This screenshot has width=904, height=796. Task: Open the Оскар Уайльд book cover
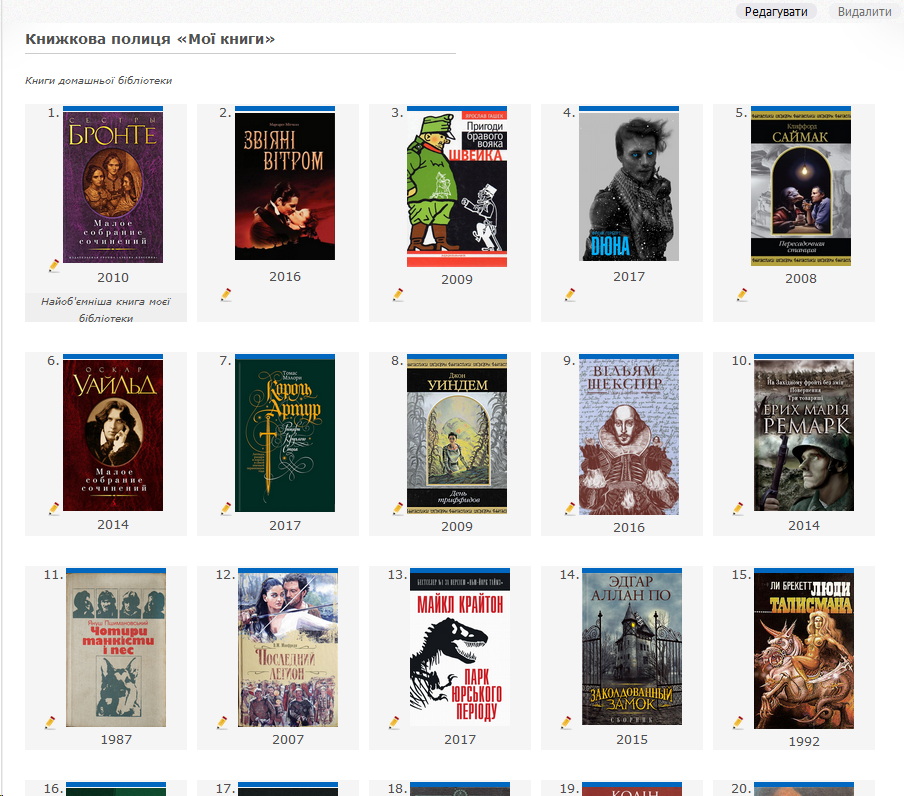113,433
